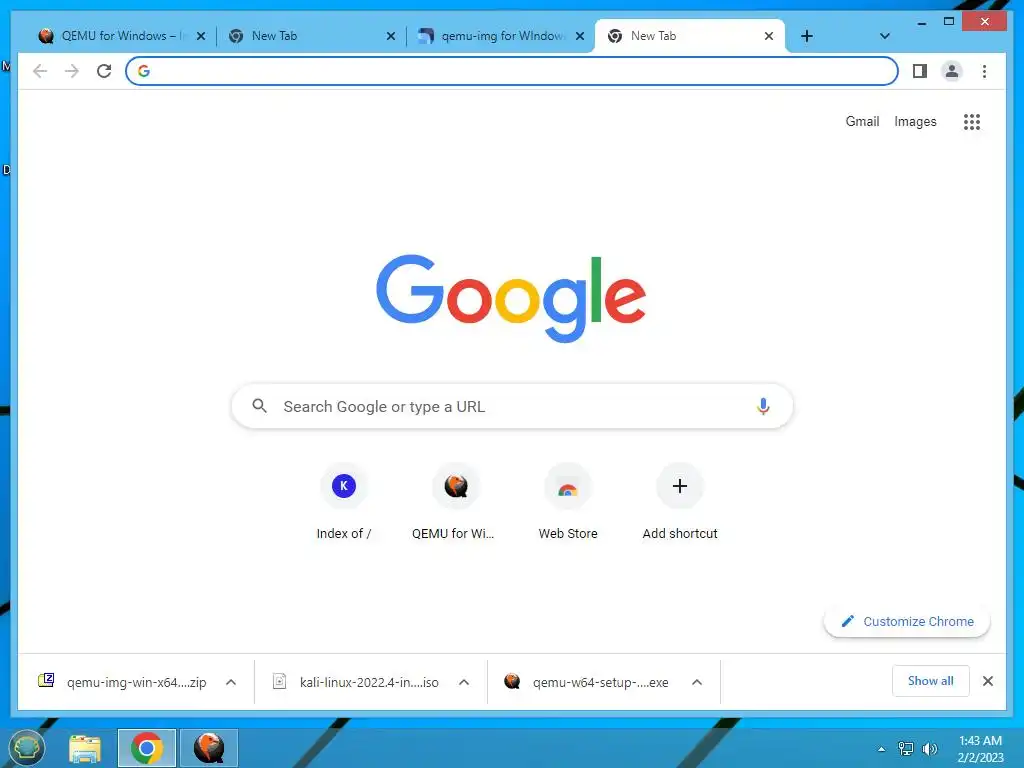
Task: Add a new shortcut tile
Action: [x=680, y=502]
